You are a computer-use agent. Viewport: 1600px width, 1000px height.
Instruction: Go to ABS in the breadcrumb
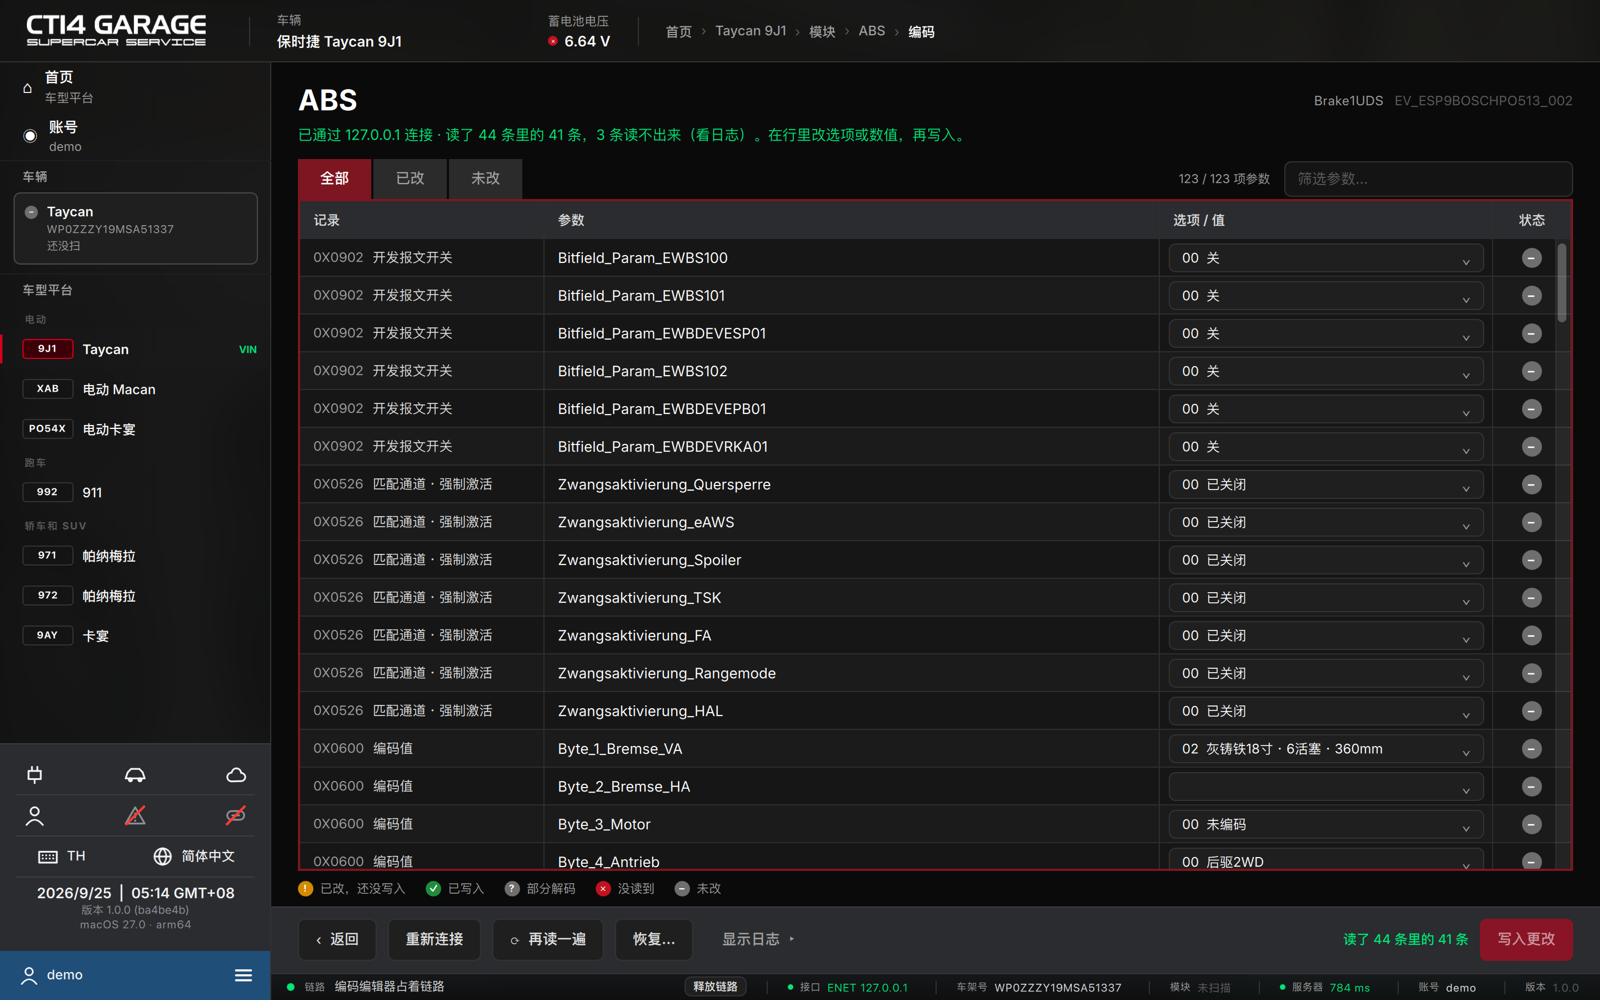tap(871, 32)
